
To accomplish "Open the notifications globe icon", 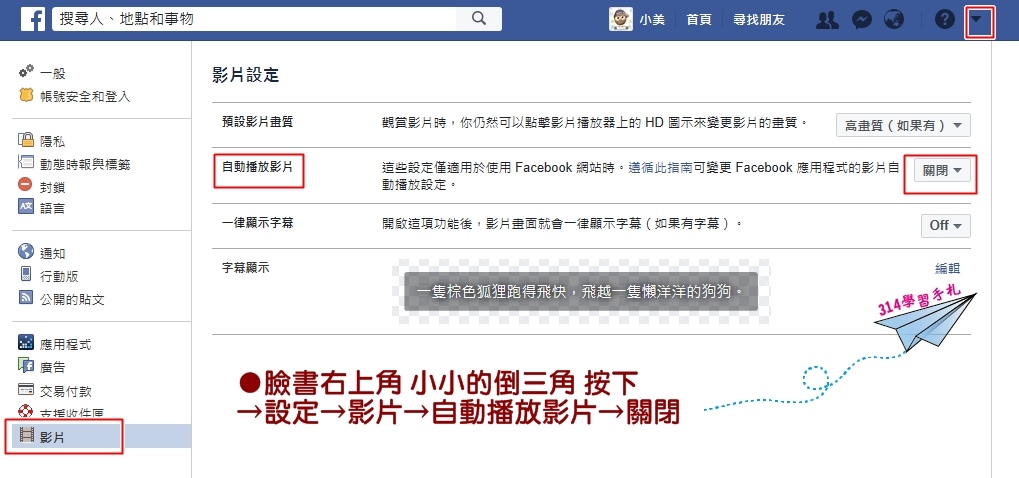I will pos(895,19).
